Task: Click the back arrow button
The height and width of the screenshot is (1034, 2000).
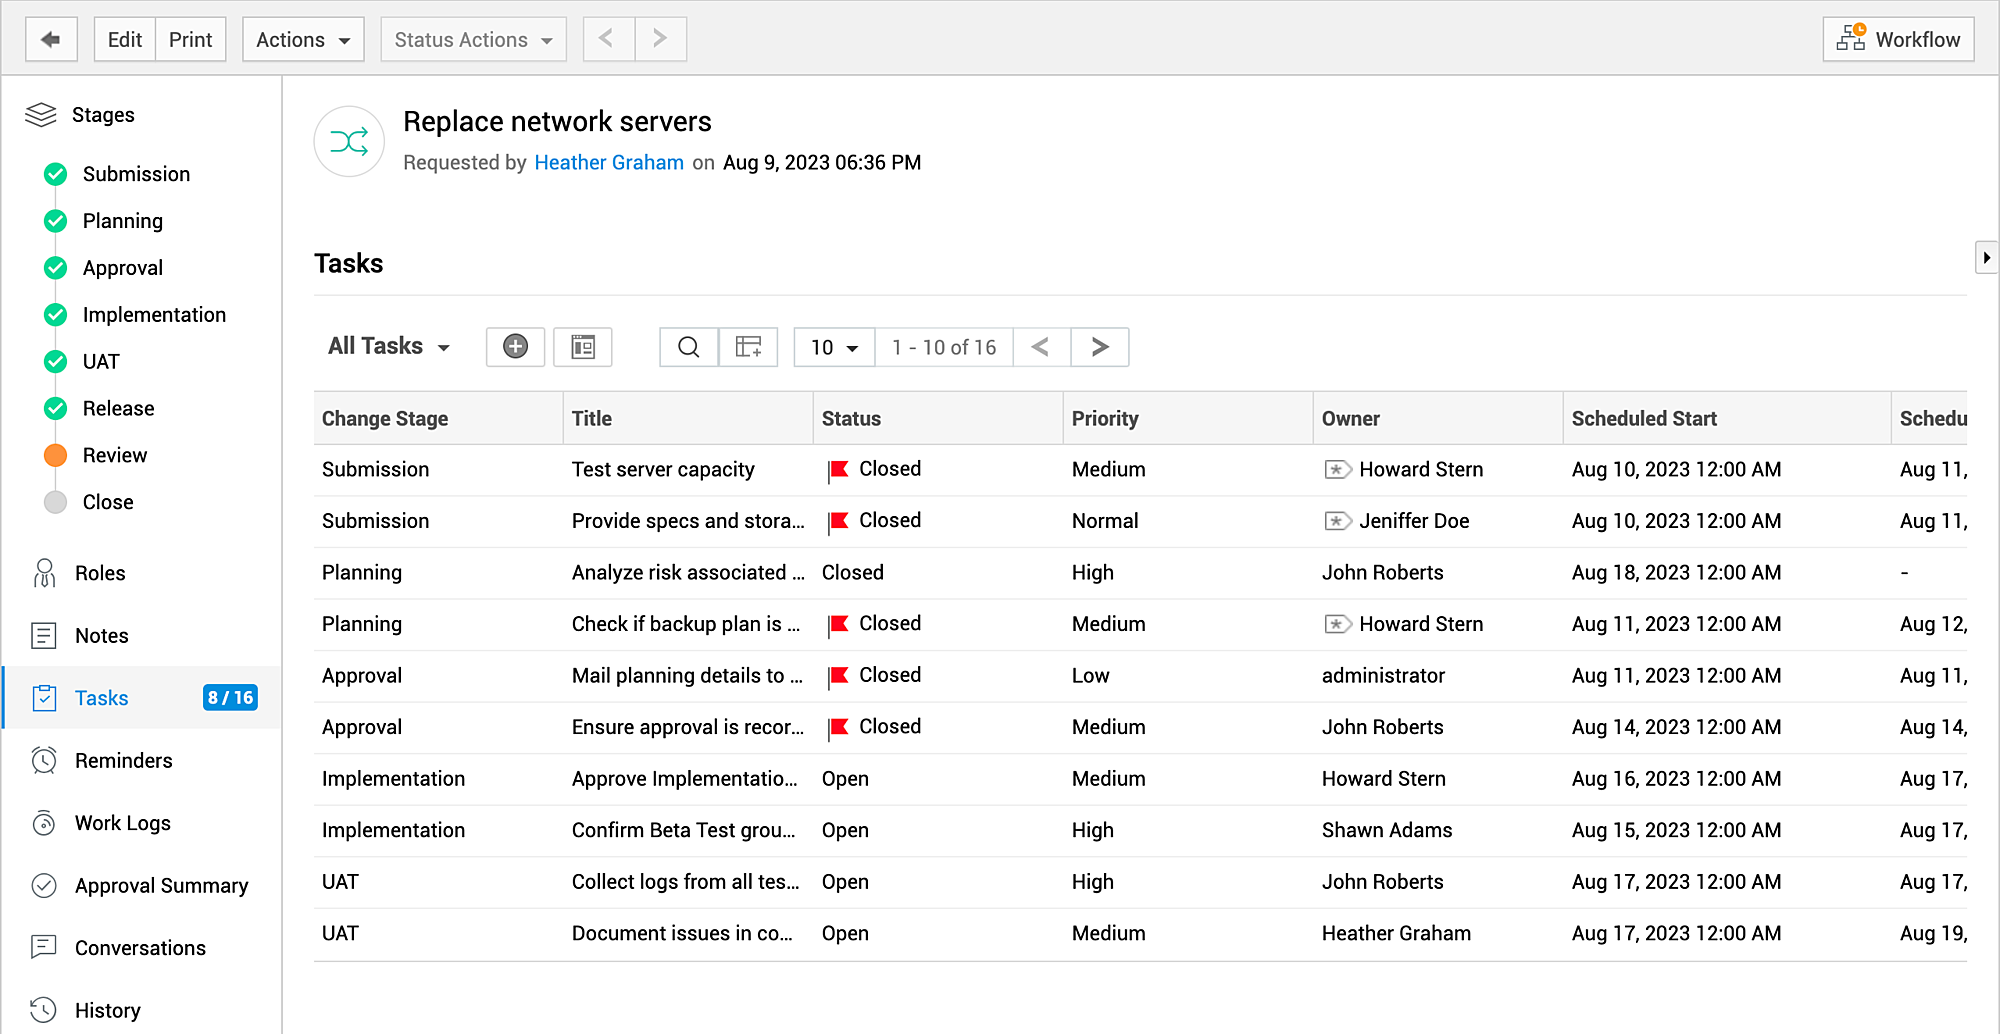Action: (51, 40)
